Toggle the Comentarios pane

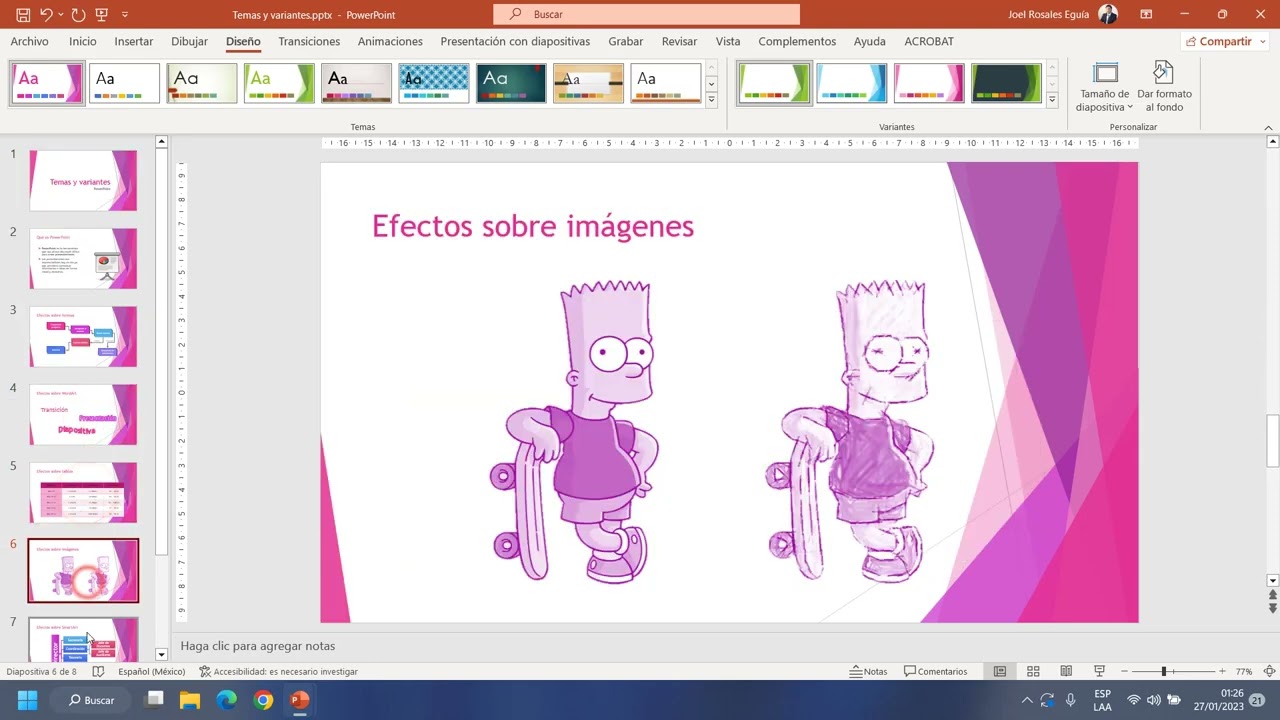click(x=935, y=672)
